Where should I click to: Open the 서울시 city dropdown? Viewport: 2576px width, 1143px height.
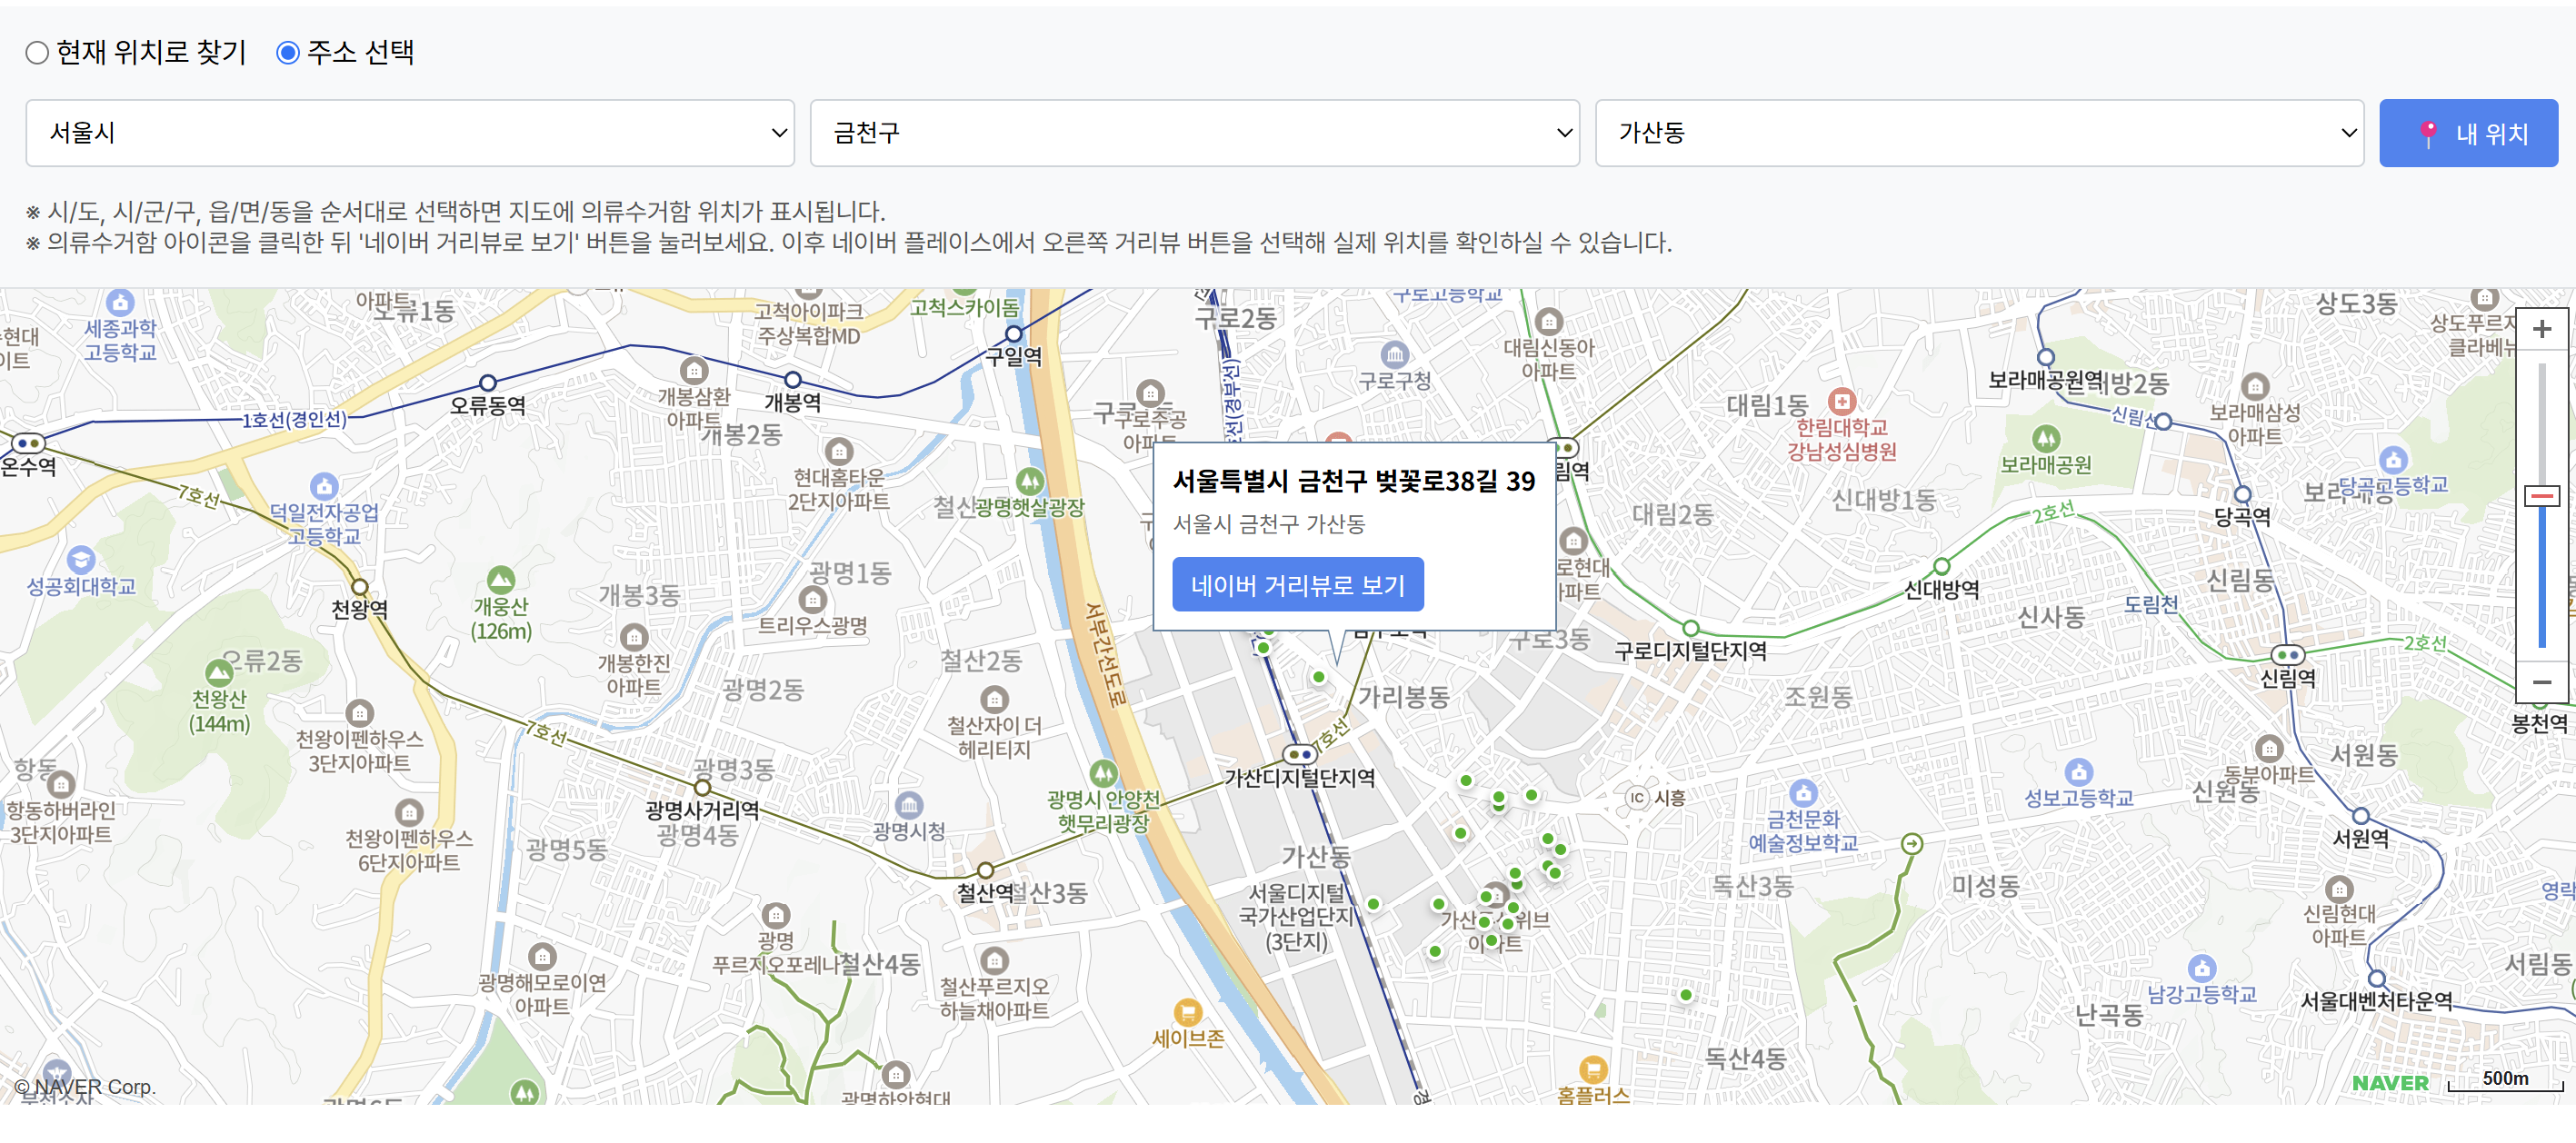pos(410,133)
